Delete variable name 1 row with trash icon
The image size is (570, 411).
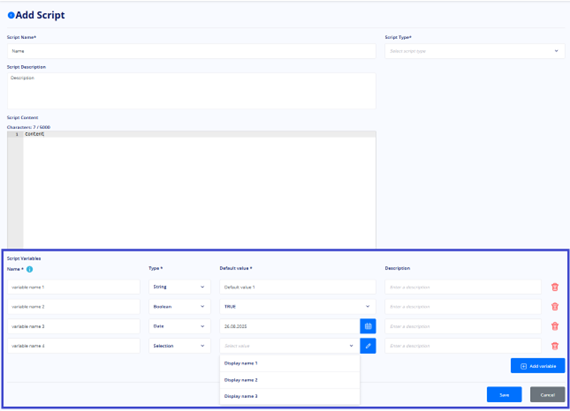tap(555, 287)
